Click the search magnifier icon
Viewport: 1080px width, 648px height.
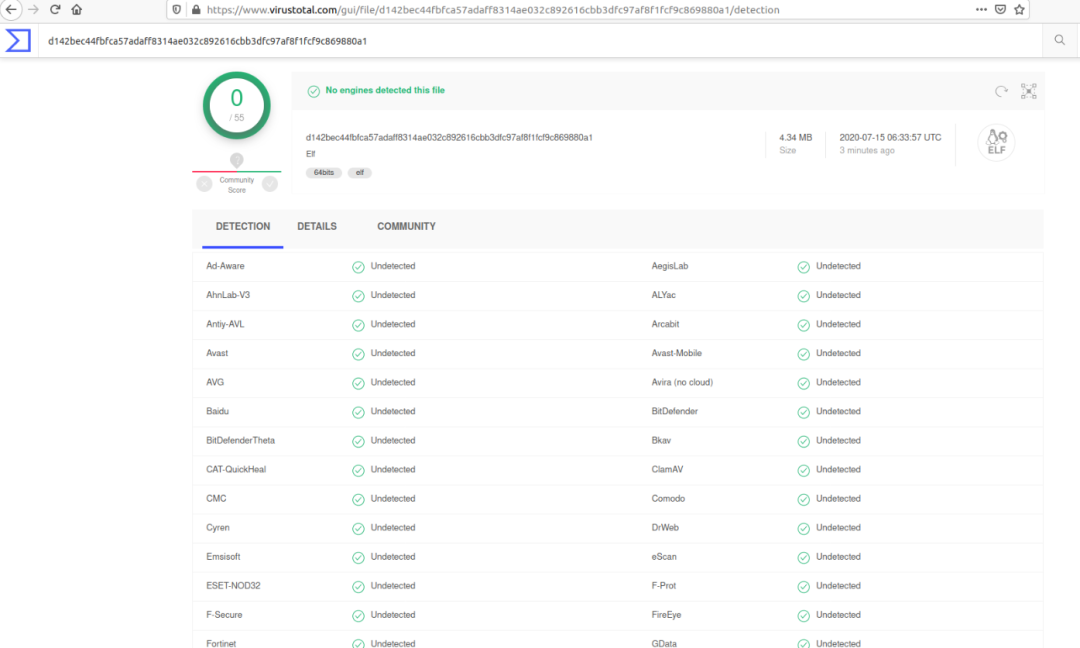tap(1059, 40)
